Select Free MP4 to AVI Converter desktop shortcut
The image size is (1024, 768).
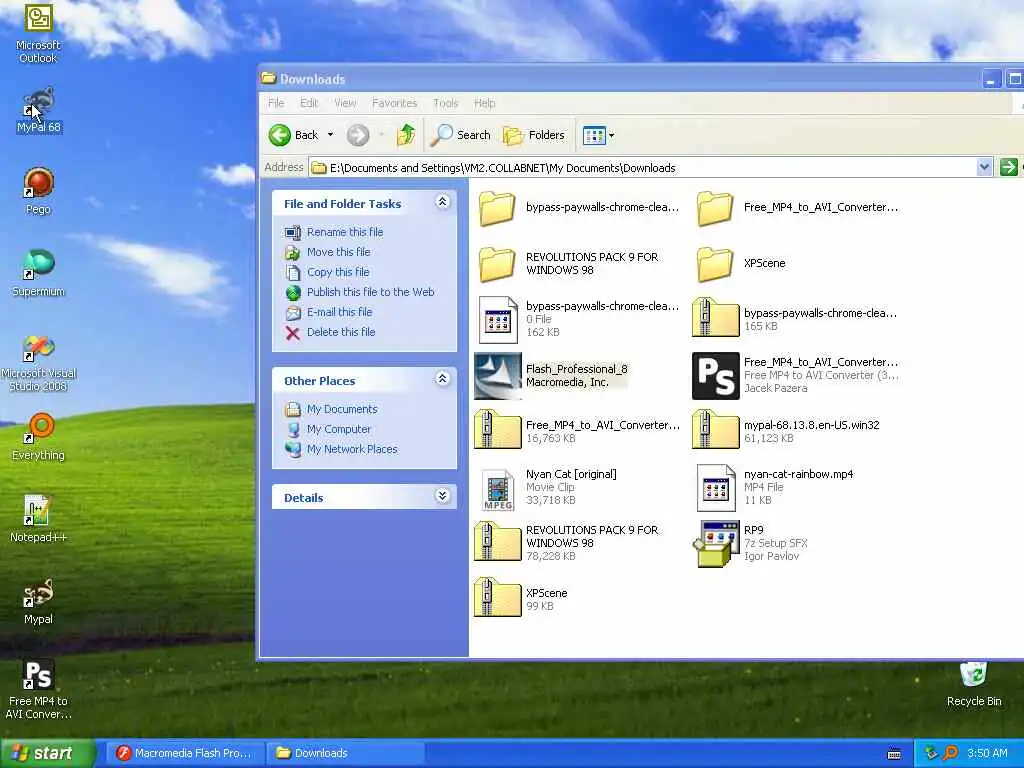(x=38, y=690)
